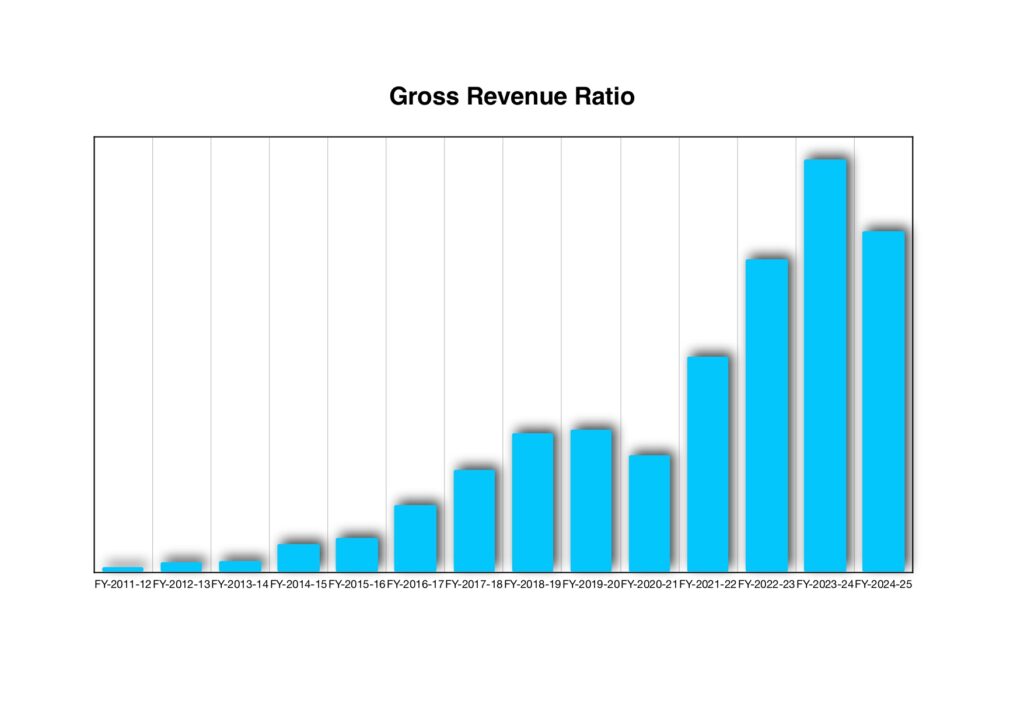Click the FY-2020-21 axis label text

pyautogui.click(x=649, y=584)
